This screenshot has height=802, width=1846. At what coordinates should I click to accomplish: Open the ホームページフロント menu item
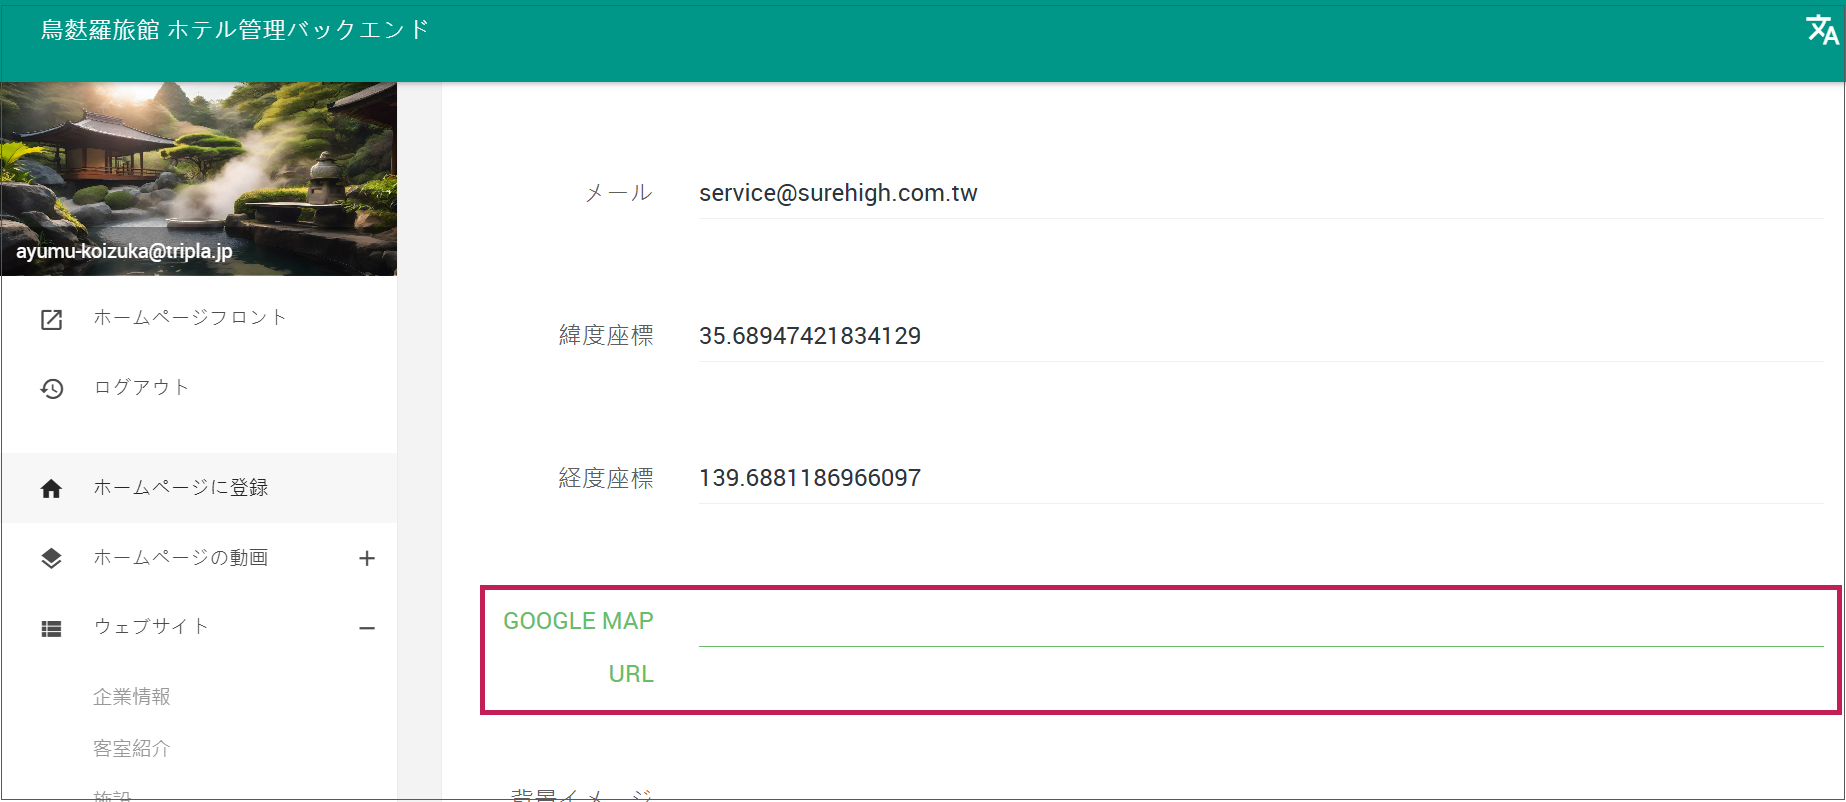(190, 318)
